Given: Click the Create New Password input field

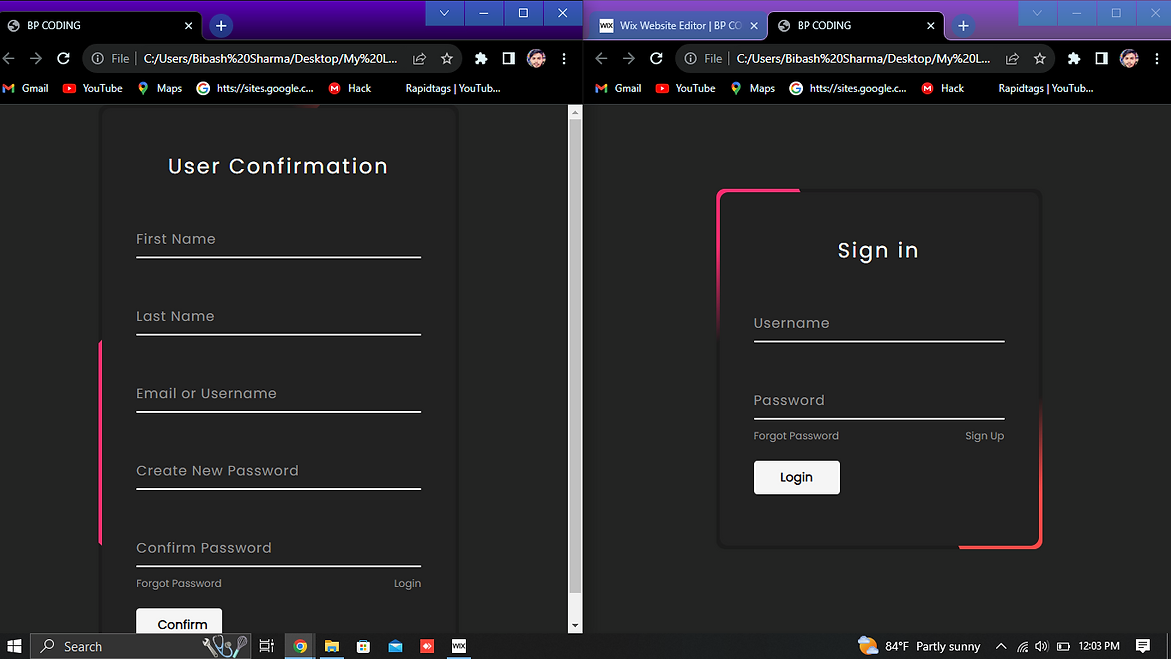Looking at the screenshot, I should [x=278, y=471].
